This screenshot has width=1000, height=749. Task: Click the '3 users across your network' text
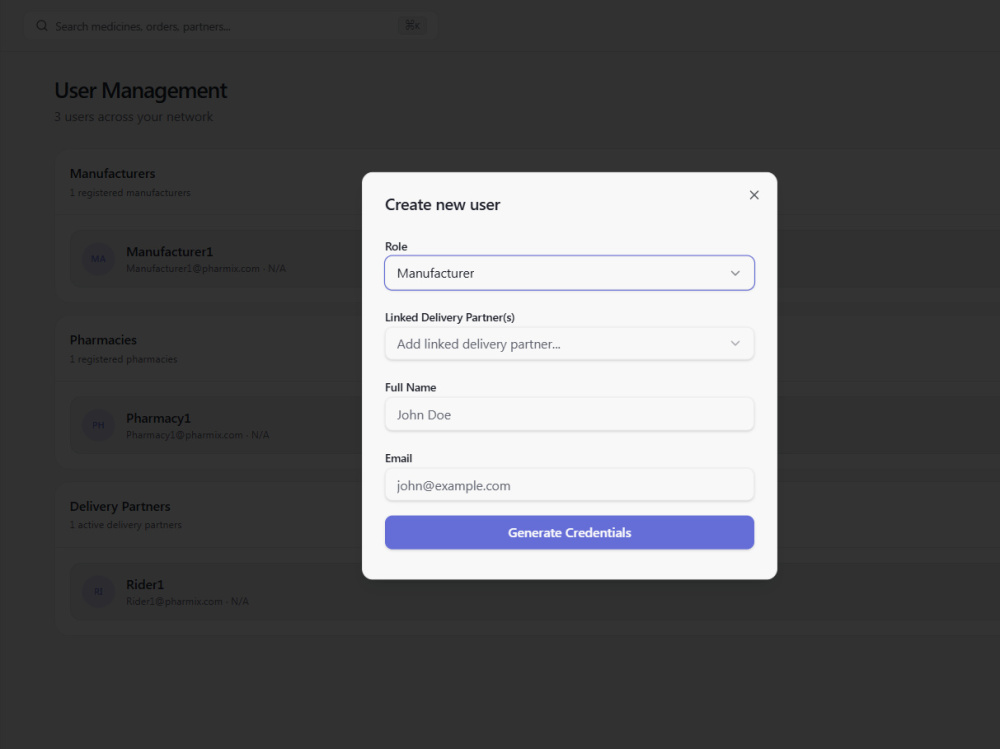[x=134, y=117]
